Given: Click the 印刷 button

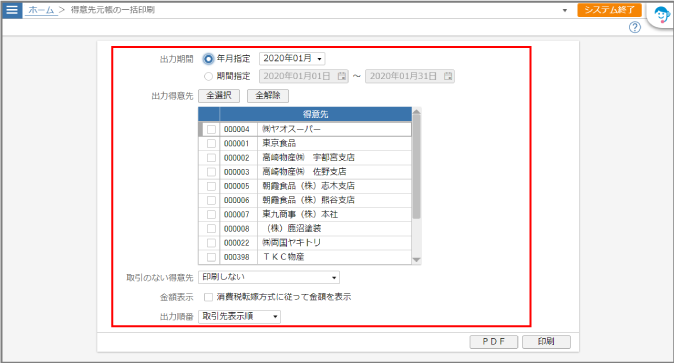Looking at the screenshot, I should [546, 341].
